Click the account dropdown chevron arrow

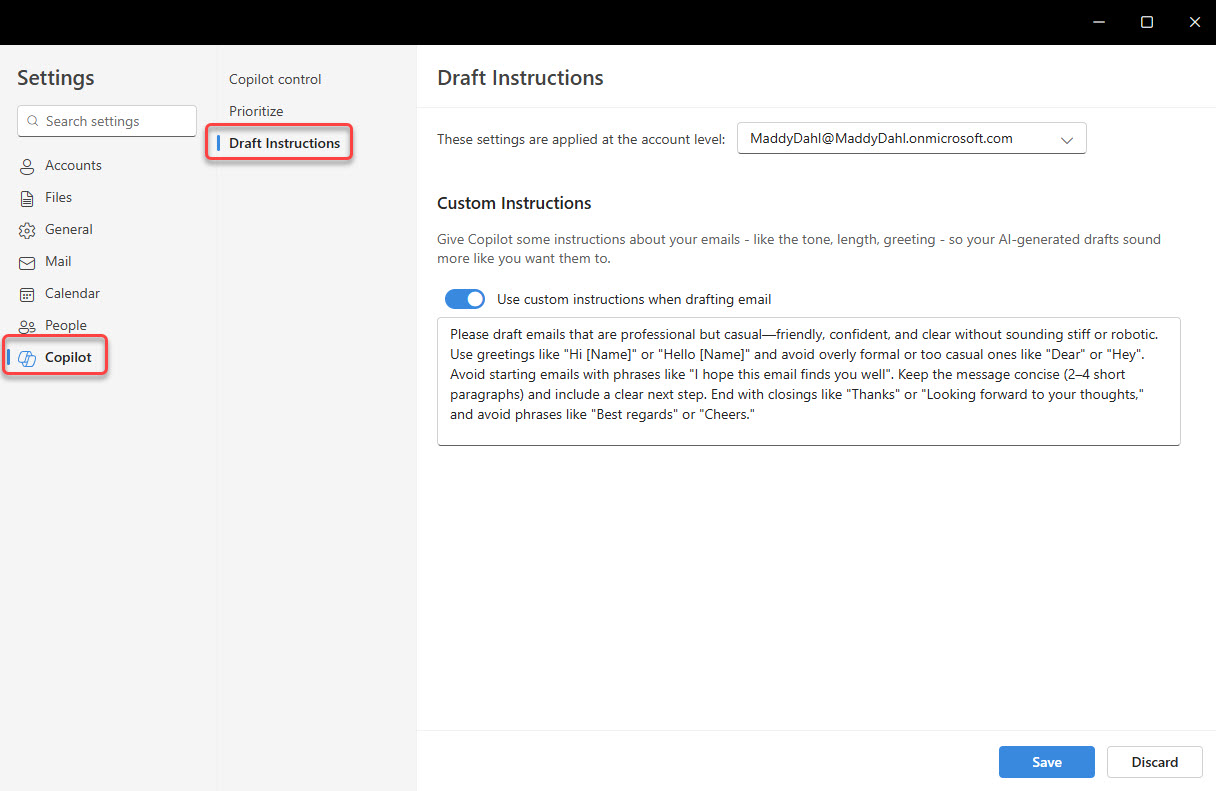(1067, 140)
